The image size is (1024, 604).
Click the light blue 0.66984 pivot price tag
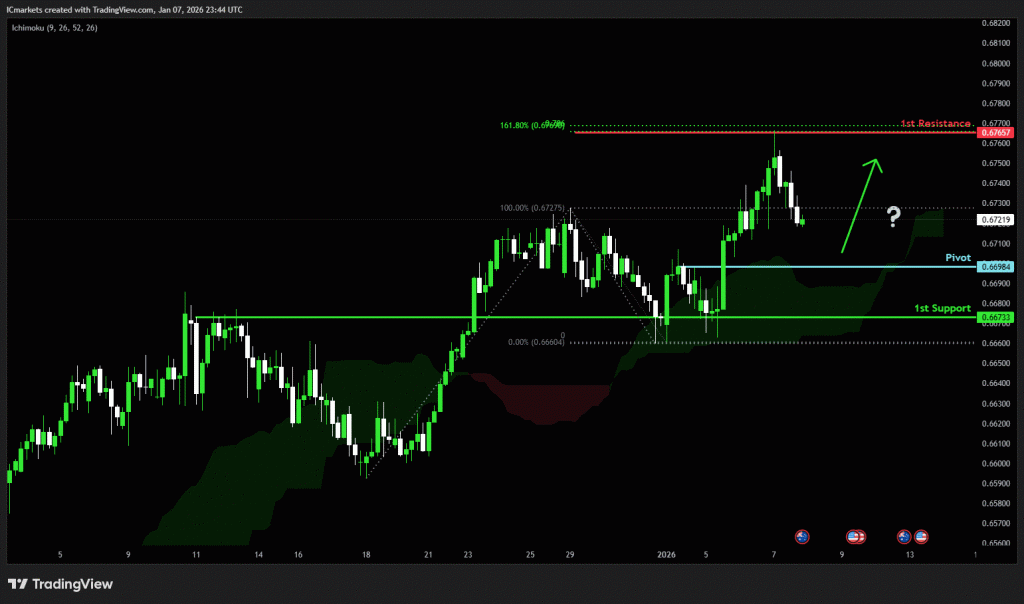coord(996,267)
